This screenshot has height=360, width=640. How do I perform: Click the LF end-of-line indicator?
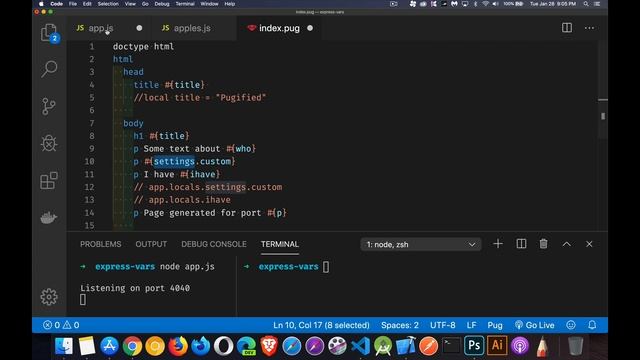pos(471,325)
